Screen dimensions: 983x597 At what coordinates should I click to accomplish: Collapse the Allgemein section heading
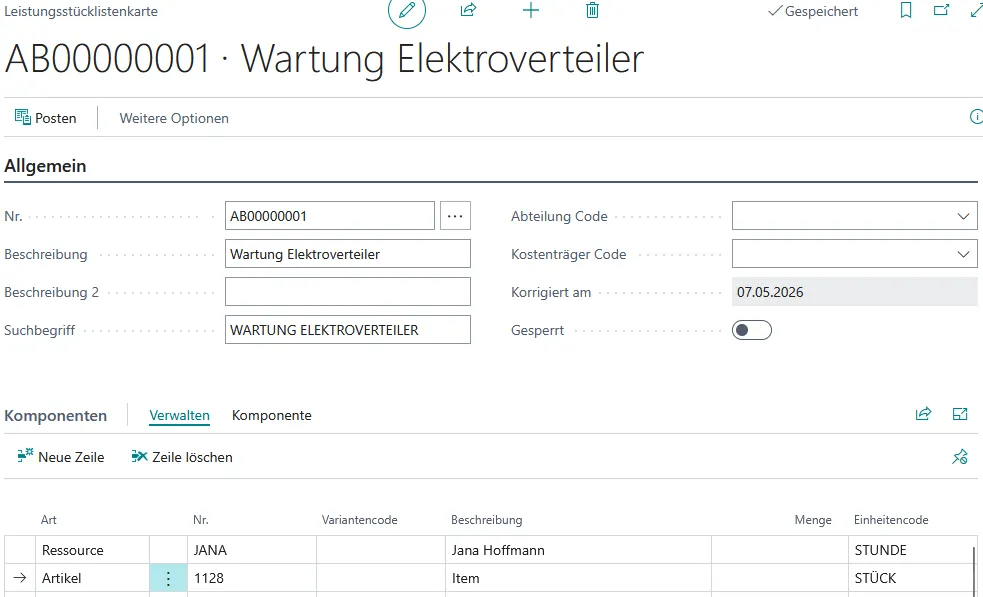pos(45,166)
